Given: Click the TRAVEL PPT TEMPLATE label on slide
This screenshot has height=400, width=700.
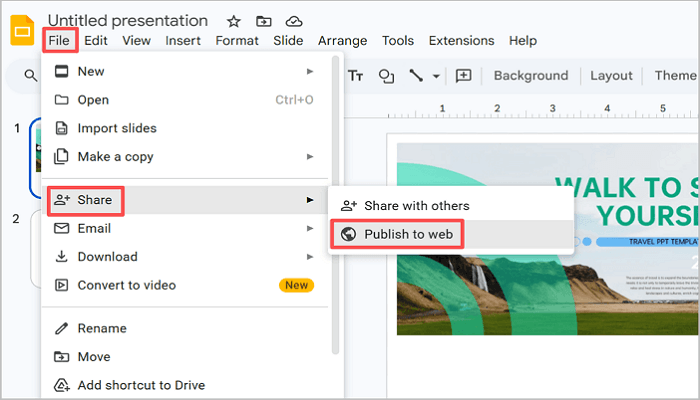Looking at the screenshot, I should point(663,242).
